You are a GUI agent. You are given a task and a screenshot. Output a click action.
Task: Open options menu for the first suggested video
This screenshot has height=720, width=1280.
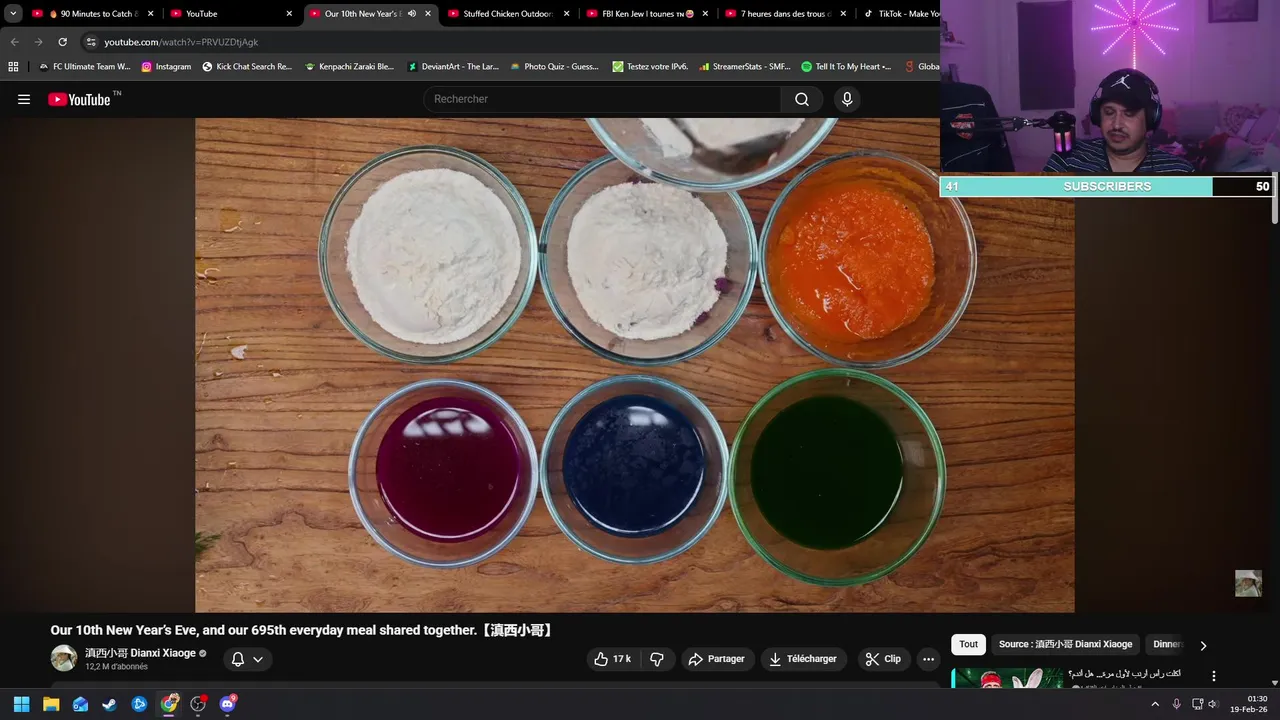coord(1214,677)
